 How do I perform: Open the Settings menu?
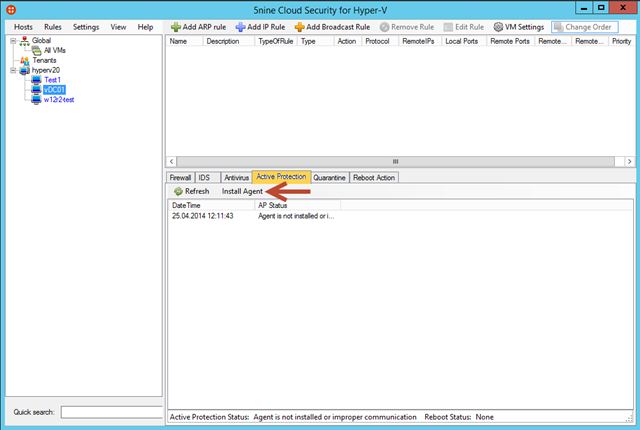(x=86, y=27)
